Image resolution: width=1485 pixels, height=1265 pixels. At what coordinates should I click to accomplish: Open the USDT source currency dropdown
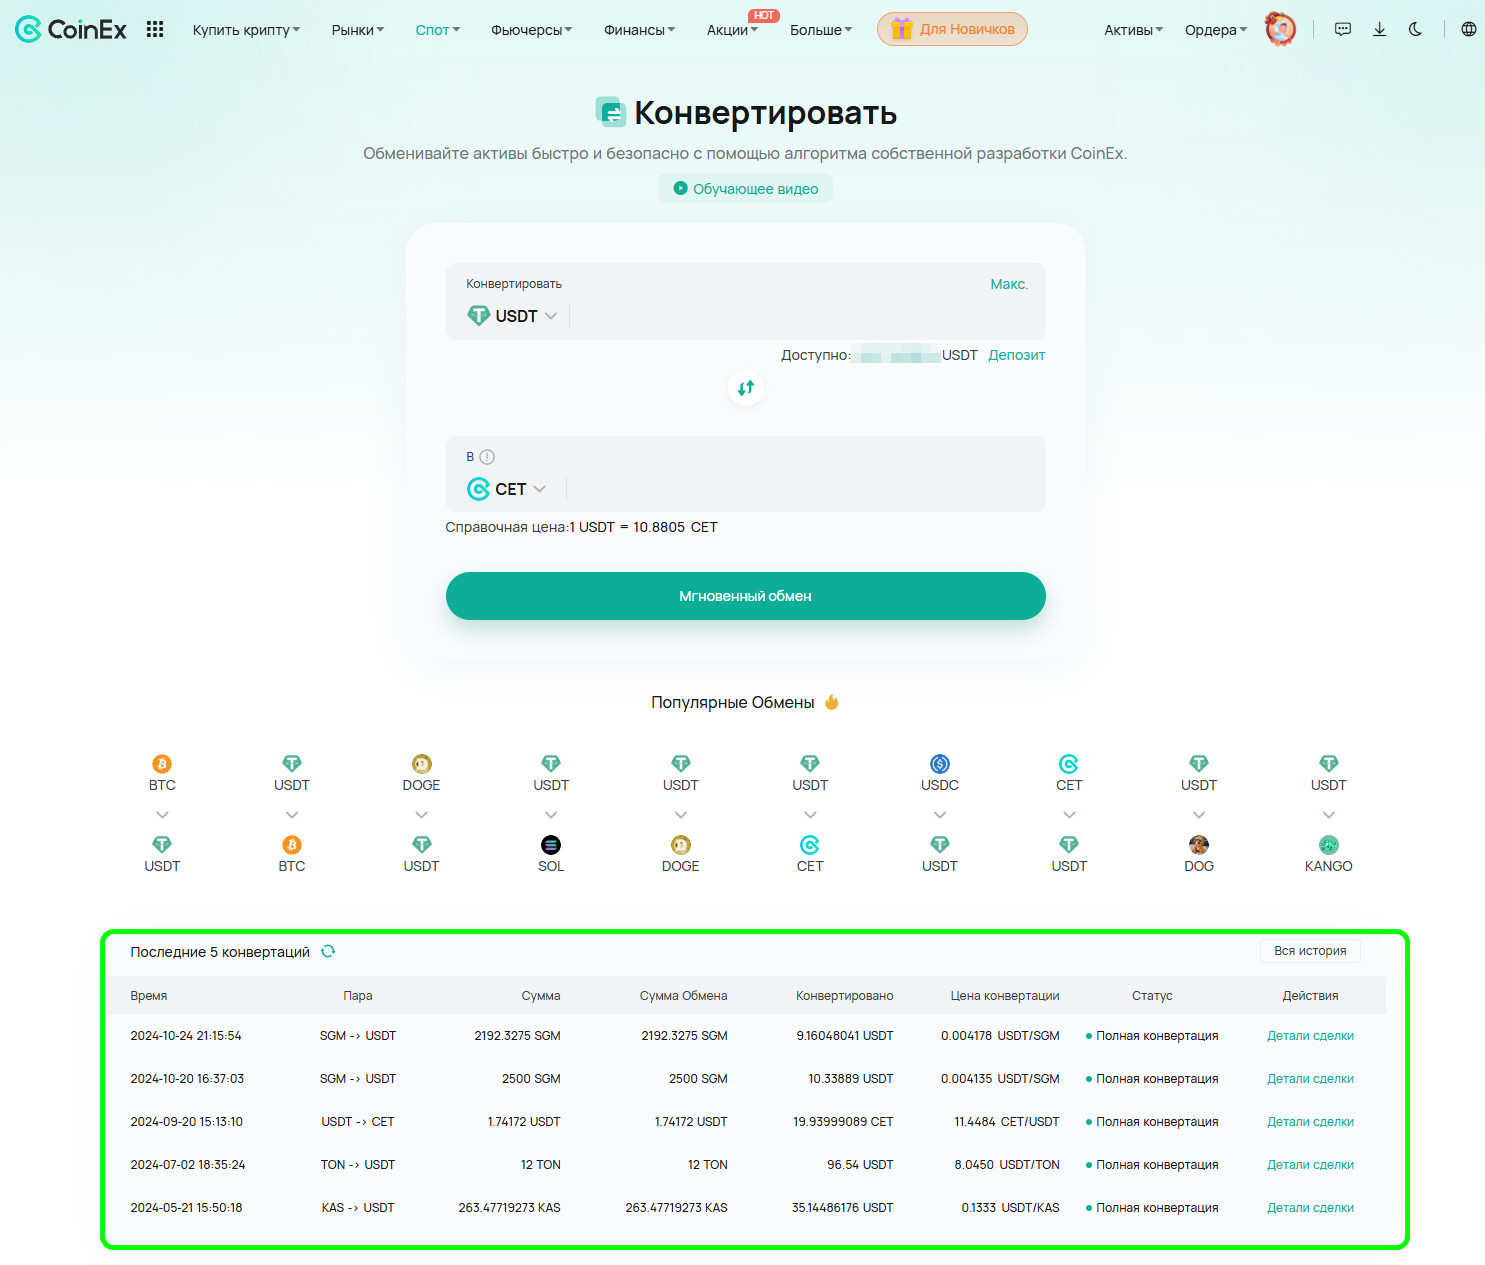point(512,316)
